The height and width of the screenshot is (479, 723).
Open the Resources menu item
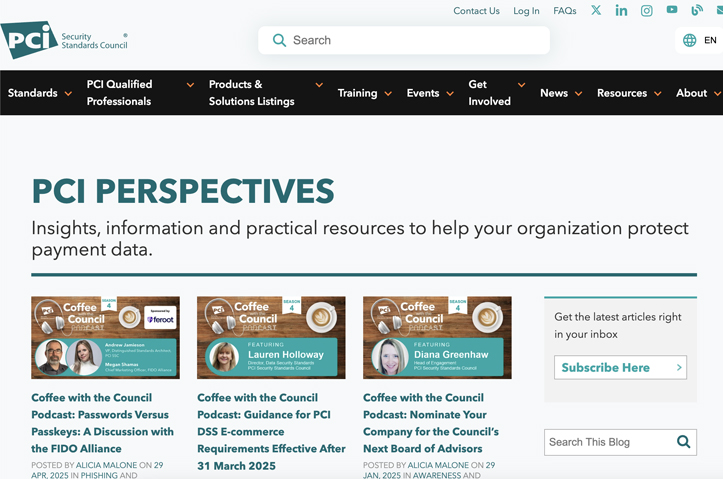click(622, 93)
